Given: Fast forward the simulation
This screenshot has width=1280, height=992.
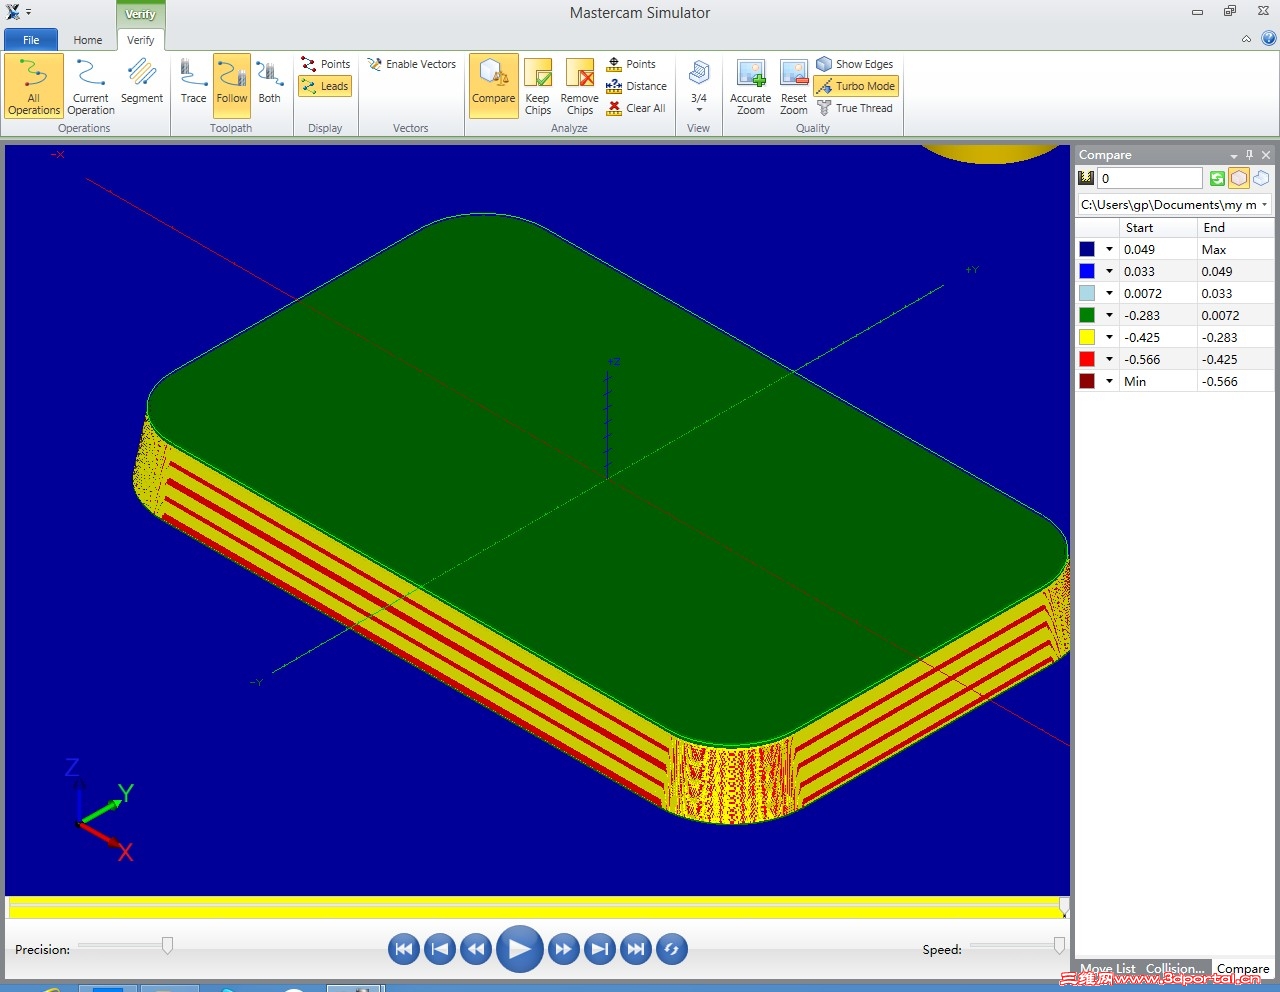Looking at the screenshot, I should [563, 949].
